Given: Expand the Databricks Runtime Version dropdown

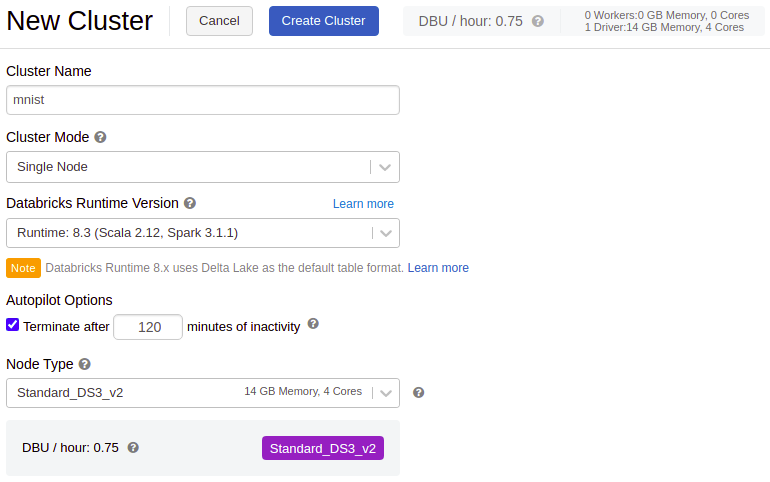Looking at the screenshot, I should (x=203, y=233).
